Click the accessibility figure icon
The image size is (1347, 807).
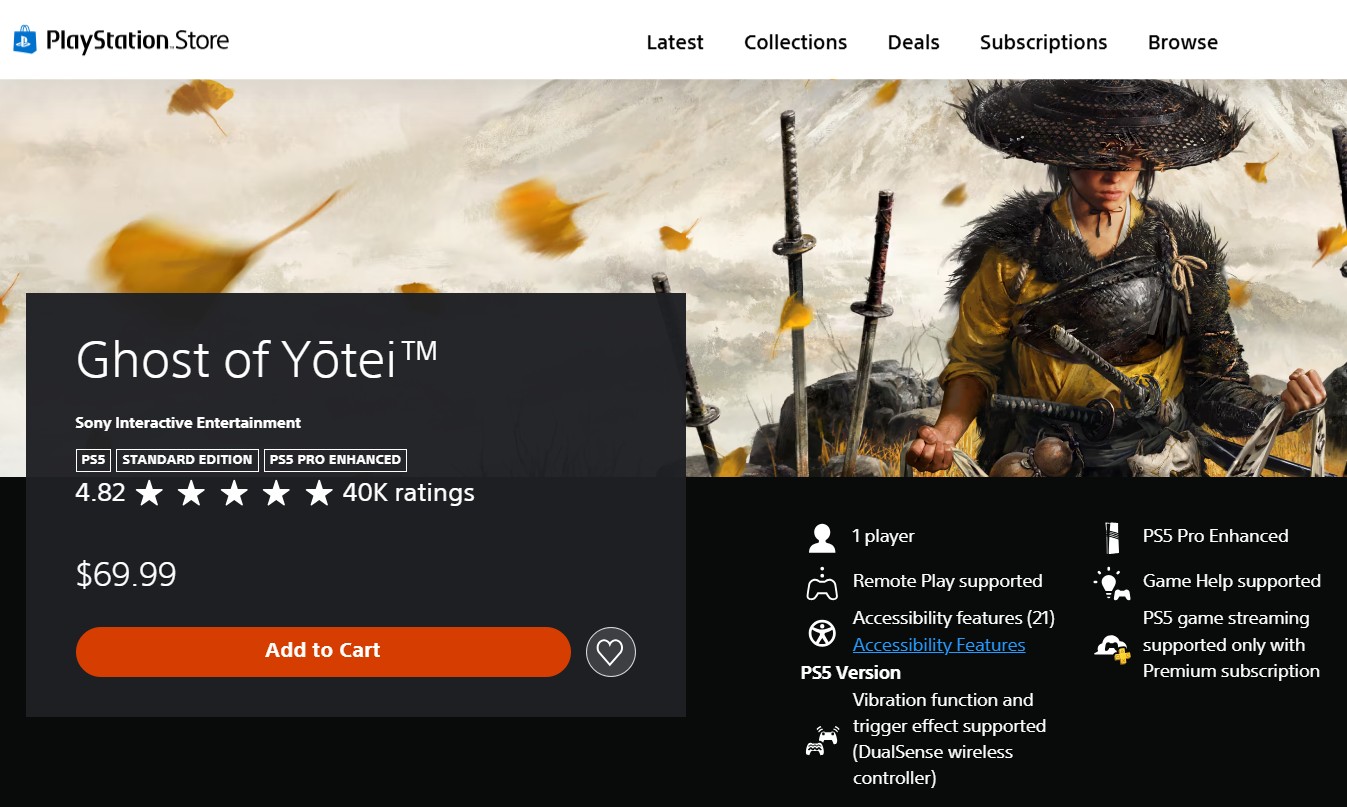click(822, 633)
